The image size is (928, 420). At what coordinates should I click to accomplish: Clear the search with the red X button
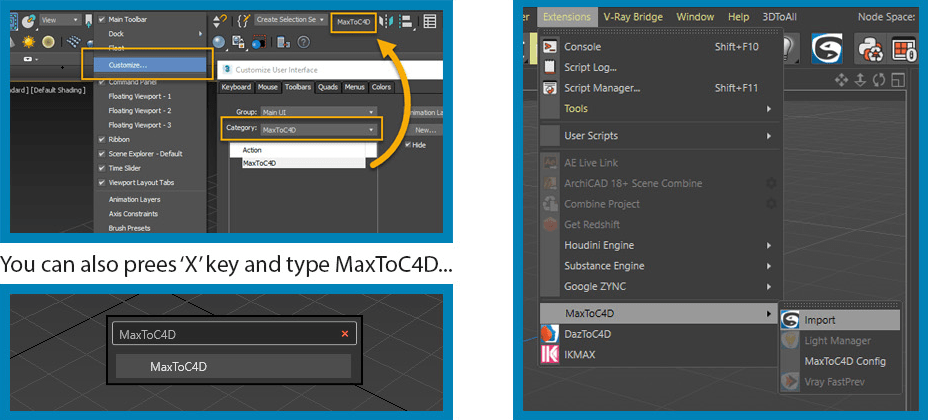(345, 334)
